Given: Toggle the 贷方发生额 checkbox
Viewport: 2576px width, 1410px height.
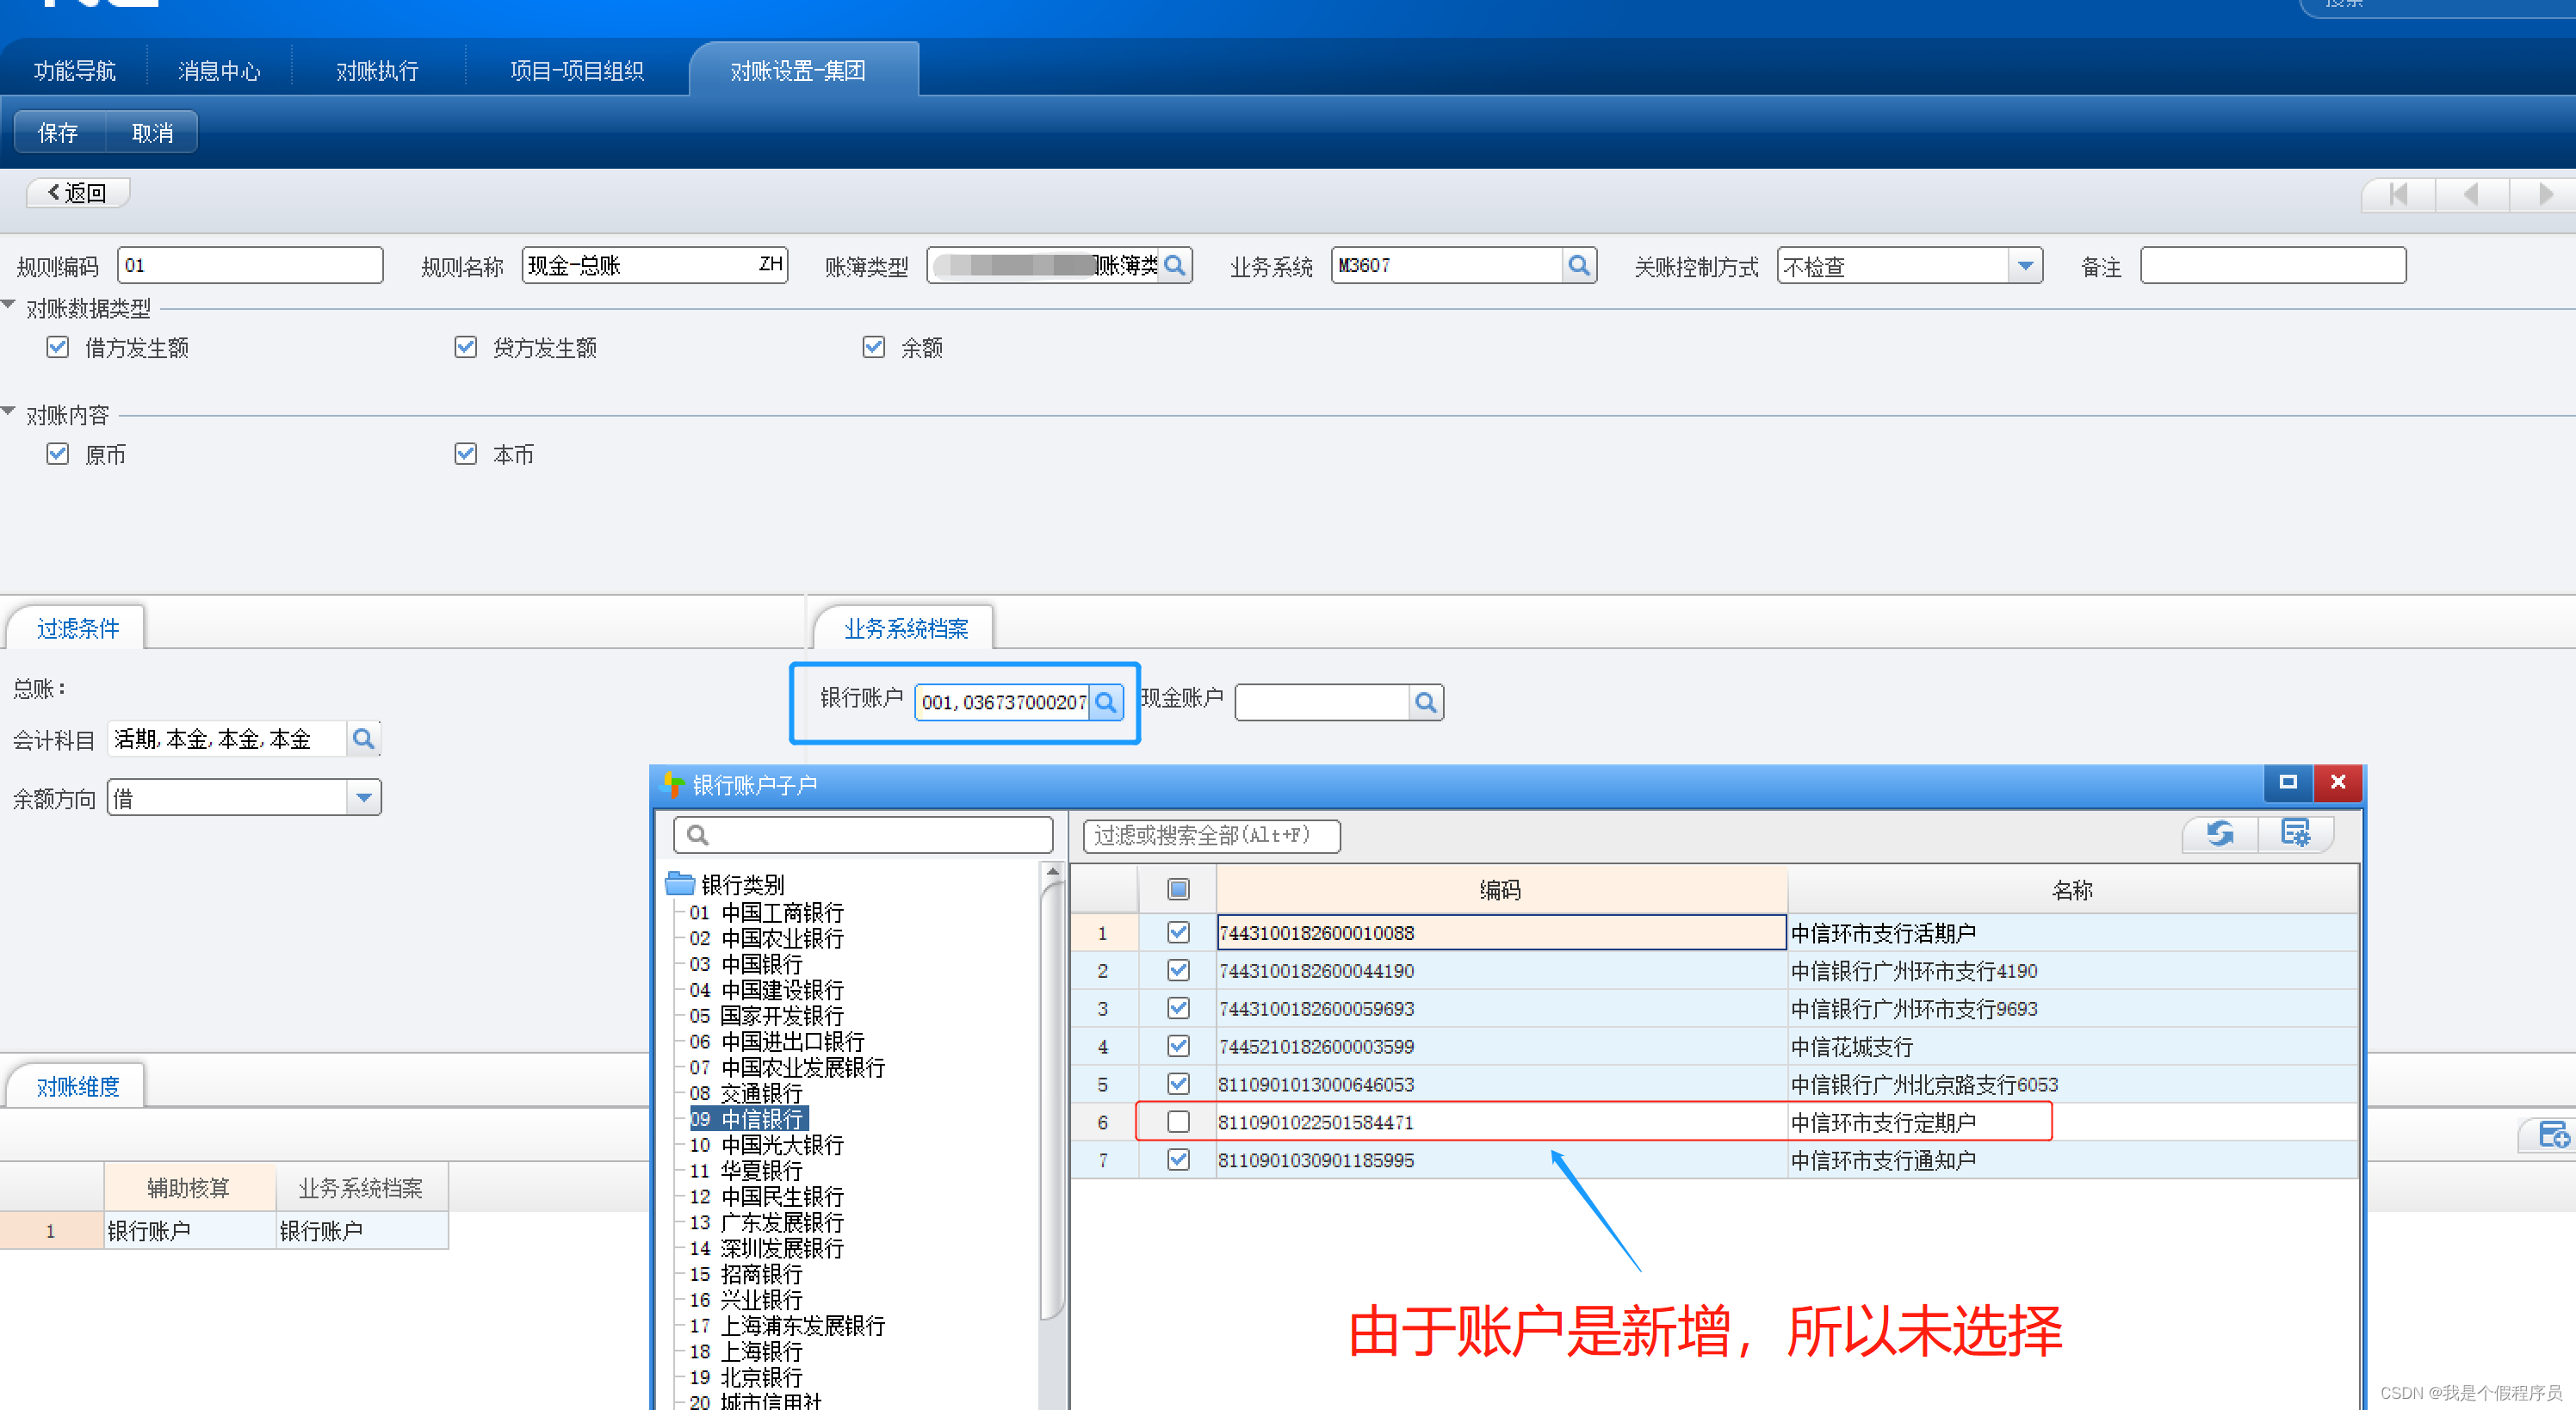Looking at the screenshot, I should (x=466, y=347).
